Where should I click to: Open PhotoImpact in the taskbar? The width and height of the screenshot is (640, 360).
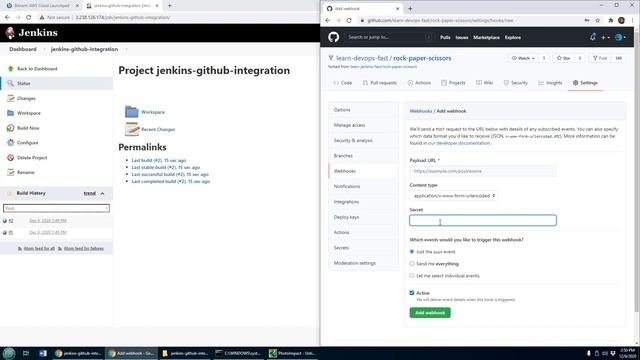coord(291,353)
